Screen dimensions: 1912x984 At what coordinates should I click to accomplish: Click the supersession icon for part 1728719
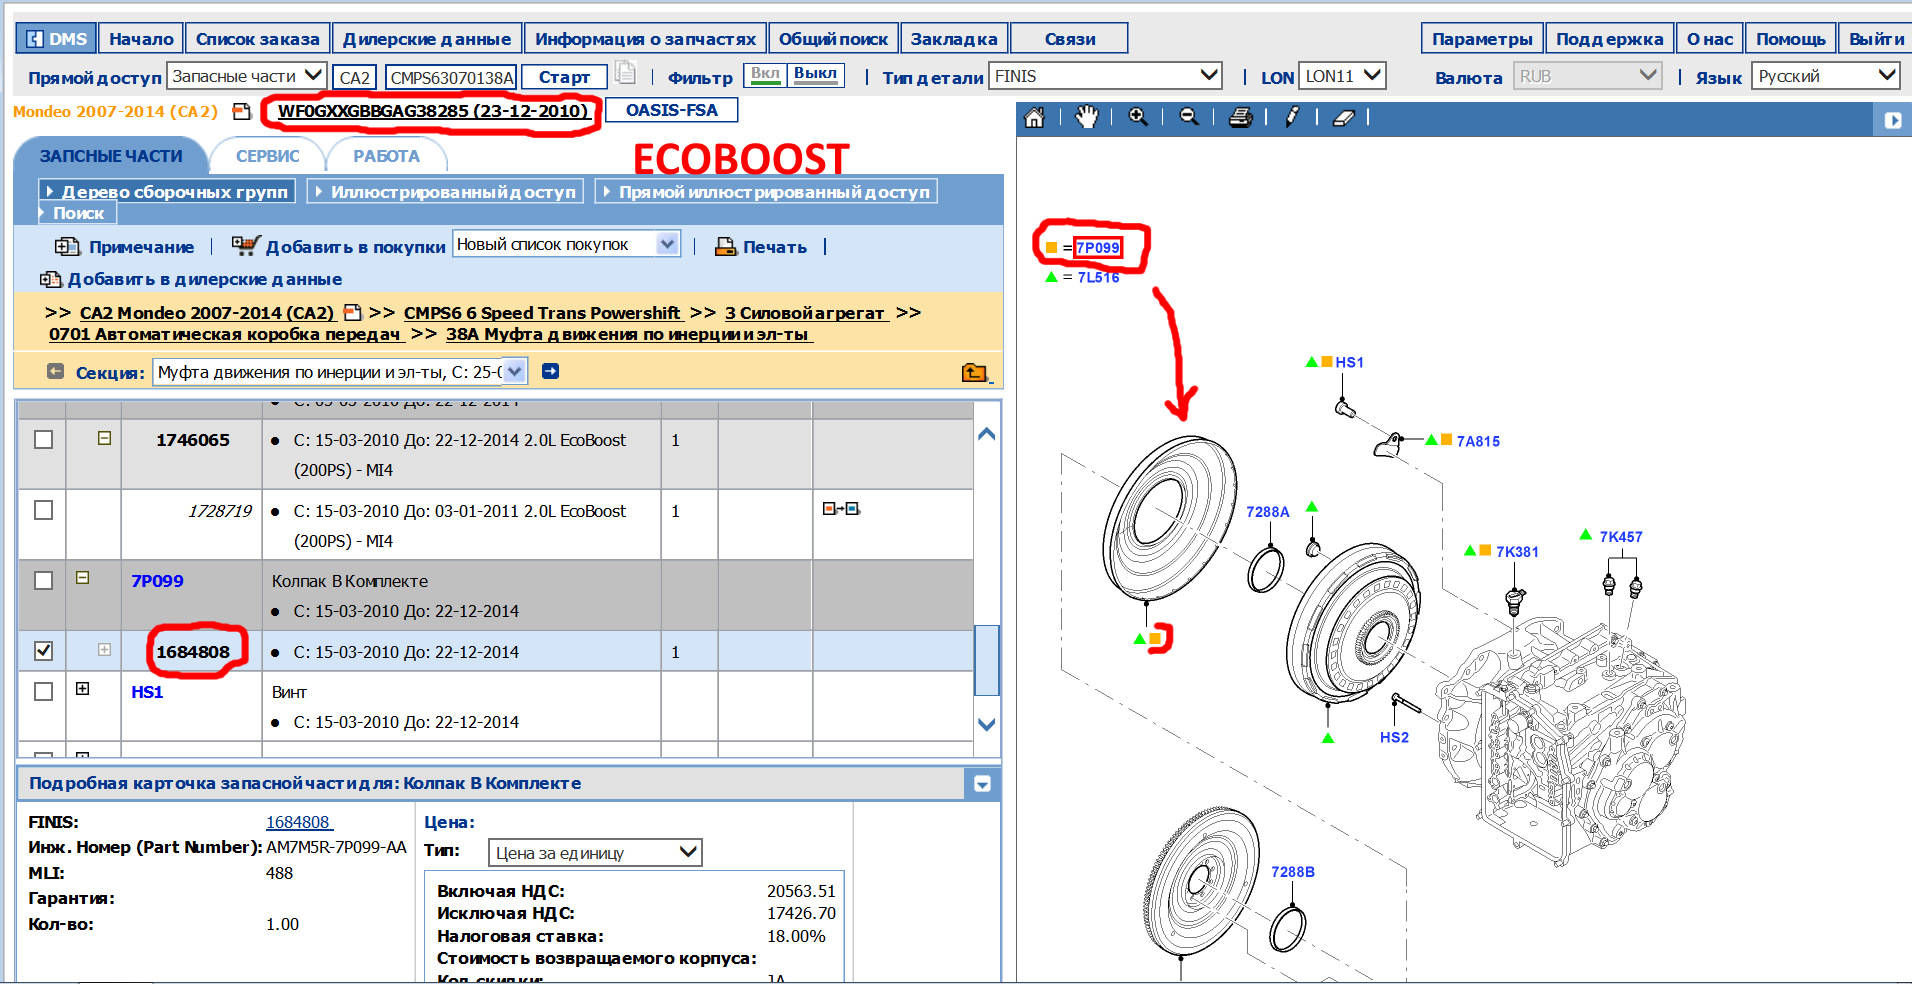coord(841,509)
